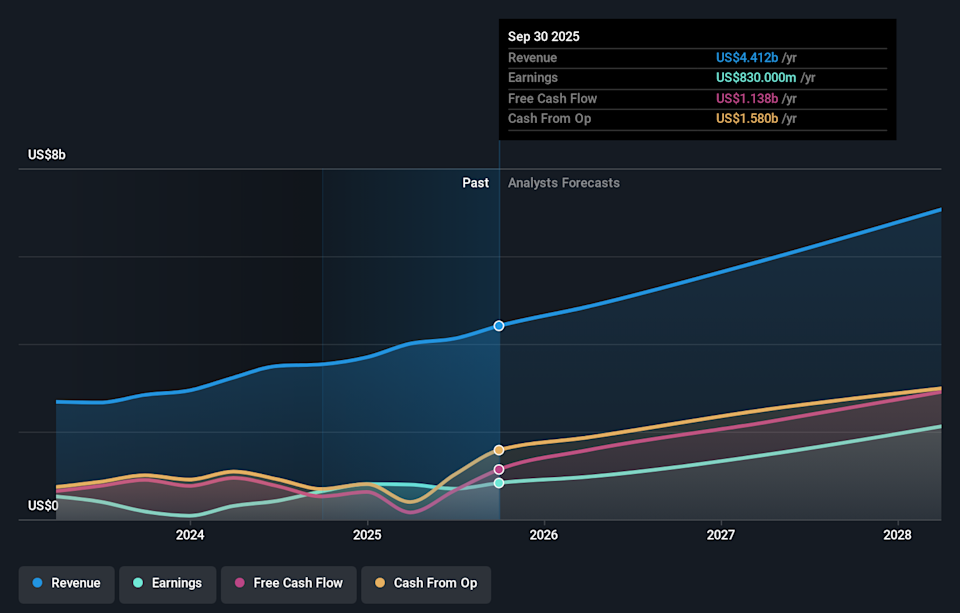Viewport: 960px width, 613px height.
Task: Click the orange Cash From Op marker
Action: coord(499,450)
